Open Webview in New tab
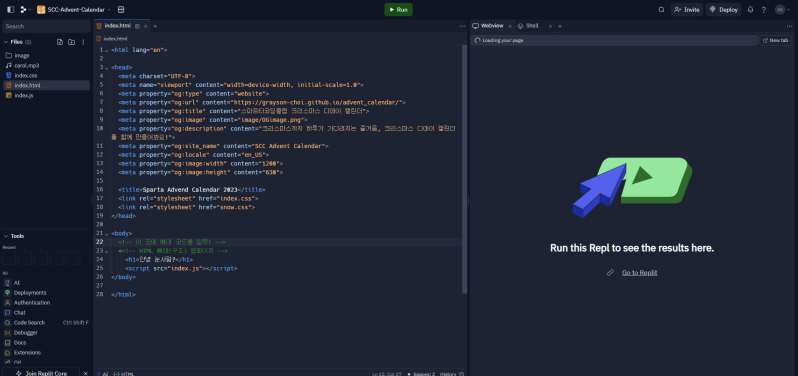 [776, 40]
